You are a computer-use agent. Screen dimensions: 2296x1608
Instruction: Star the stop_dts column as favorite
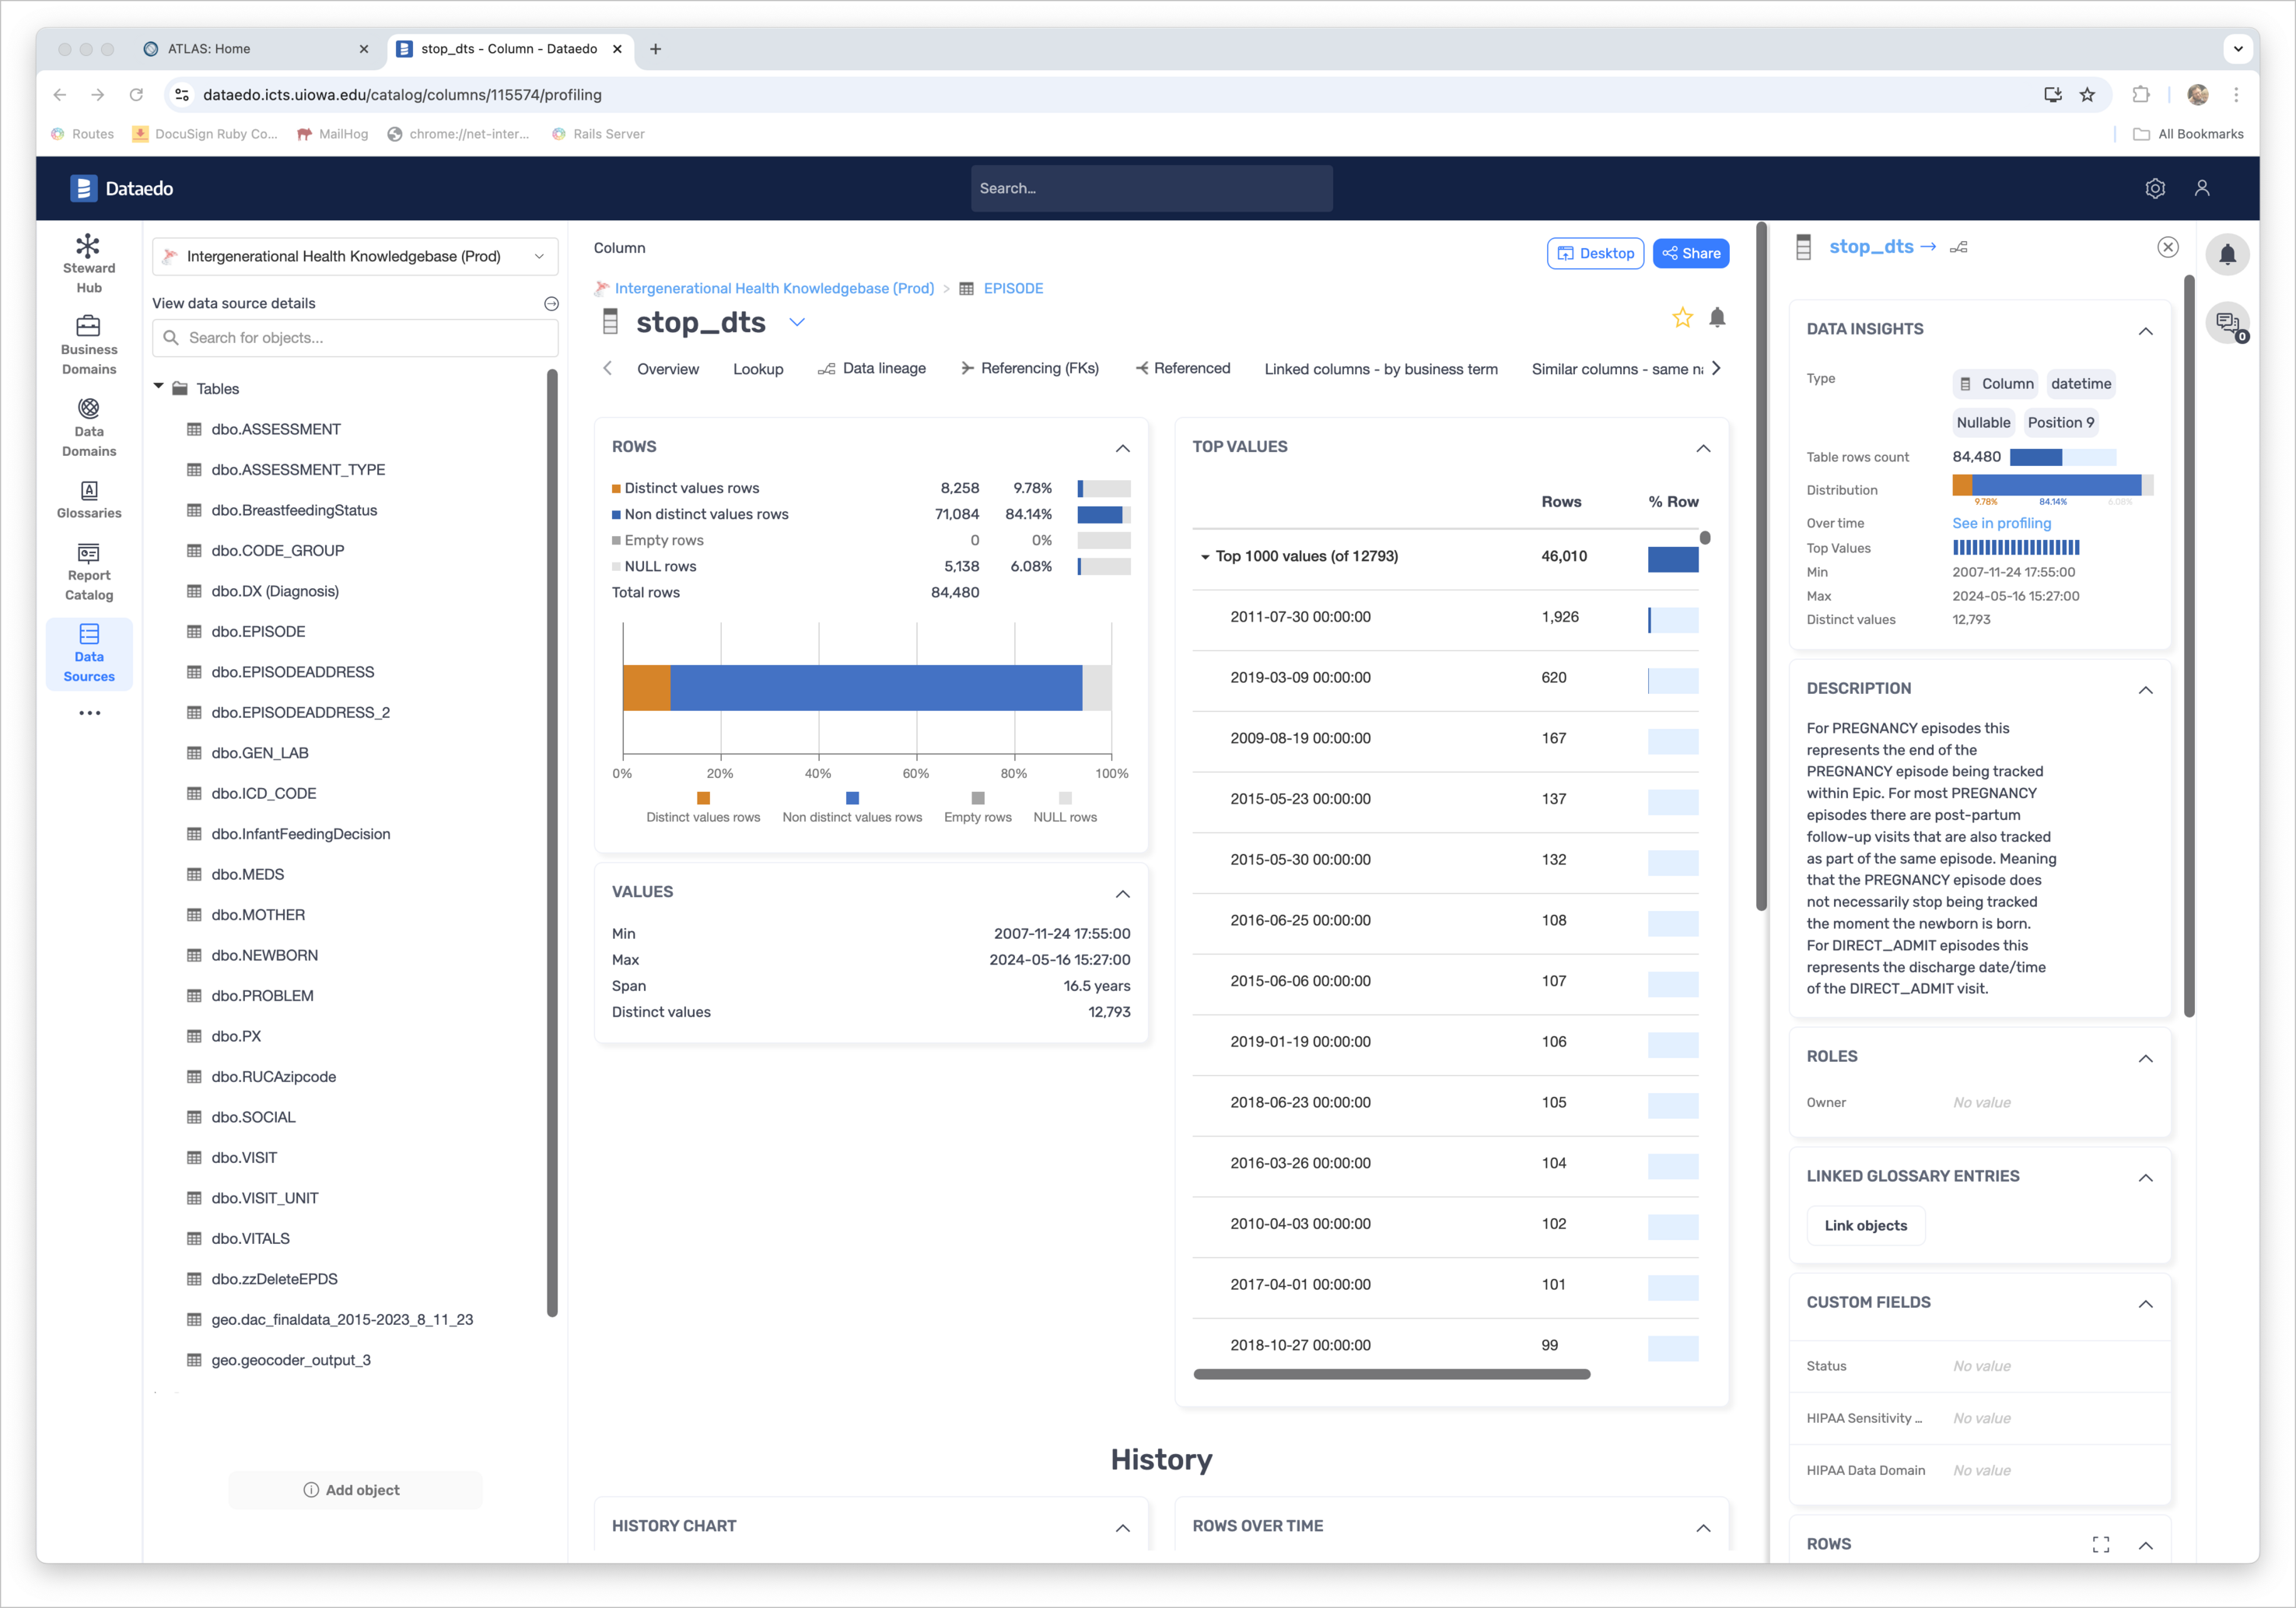1682,318
